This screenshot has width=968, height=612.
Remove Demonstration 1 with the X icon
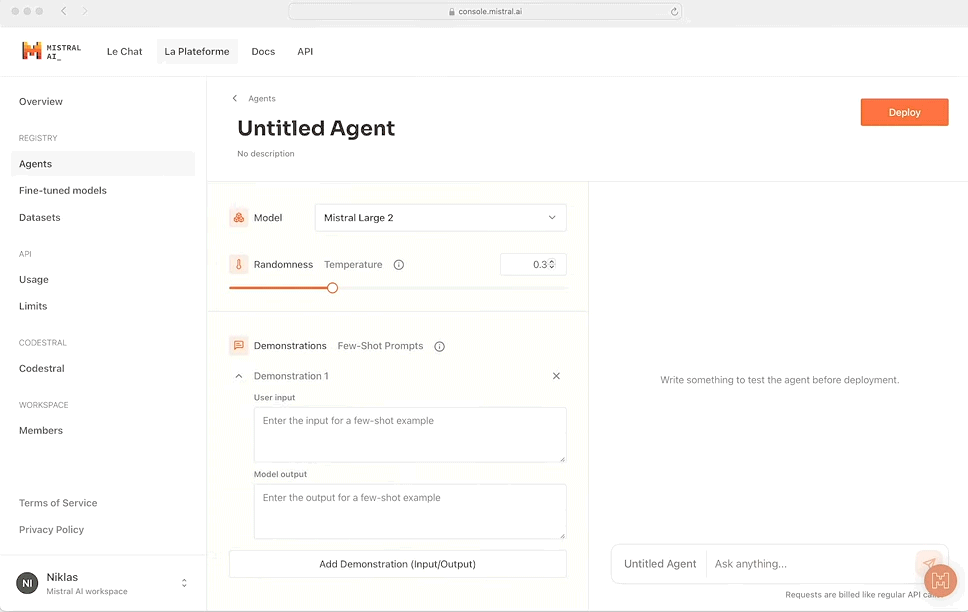(556, 376)
